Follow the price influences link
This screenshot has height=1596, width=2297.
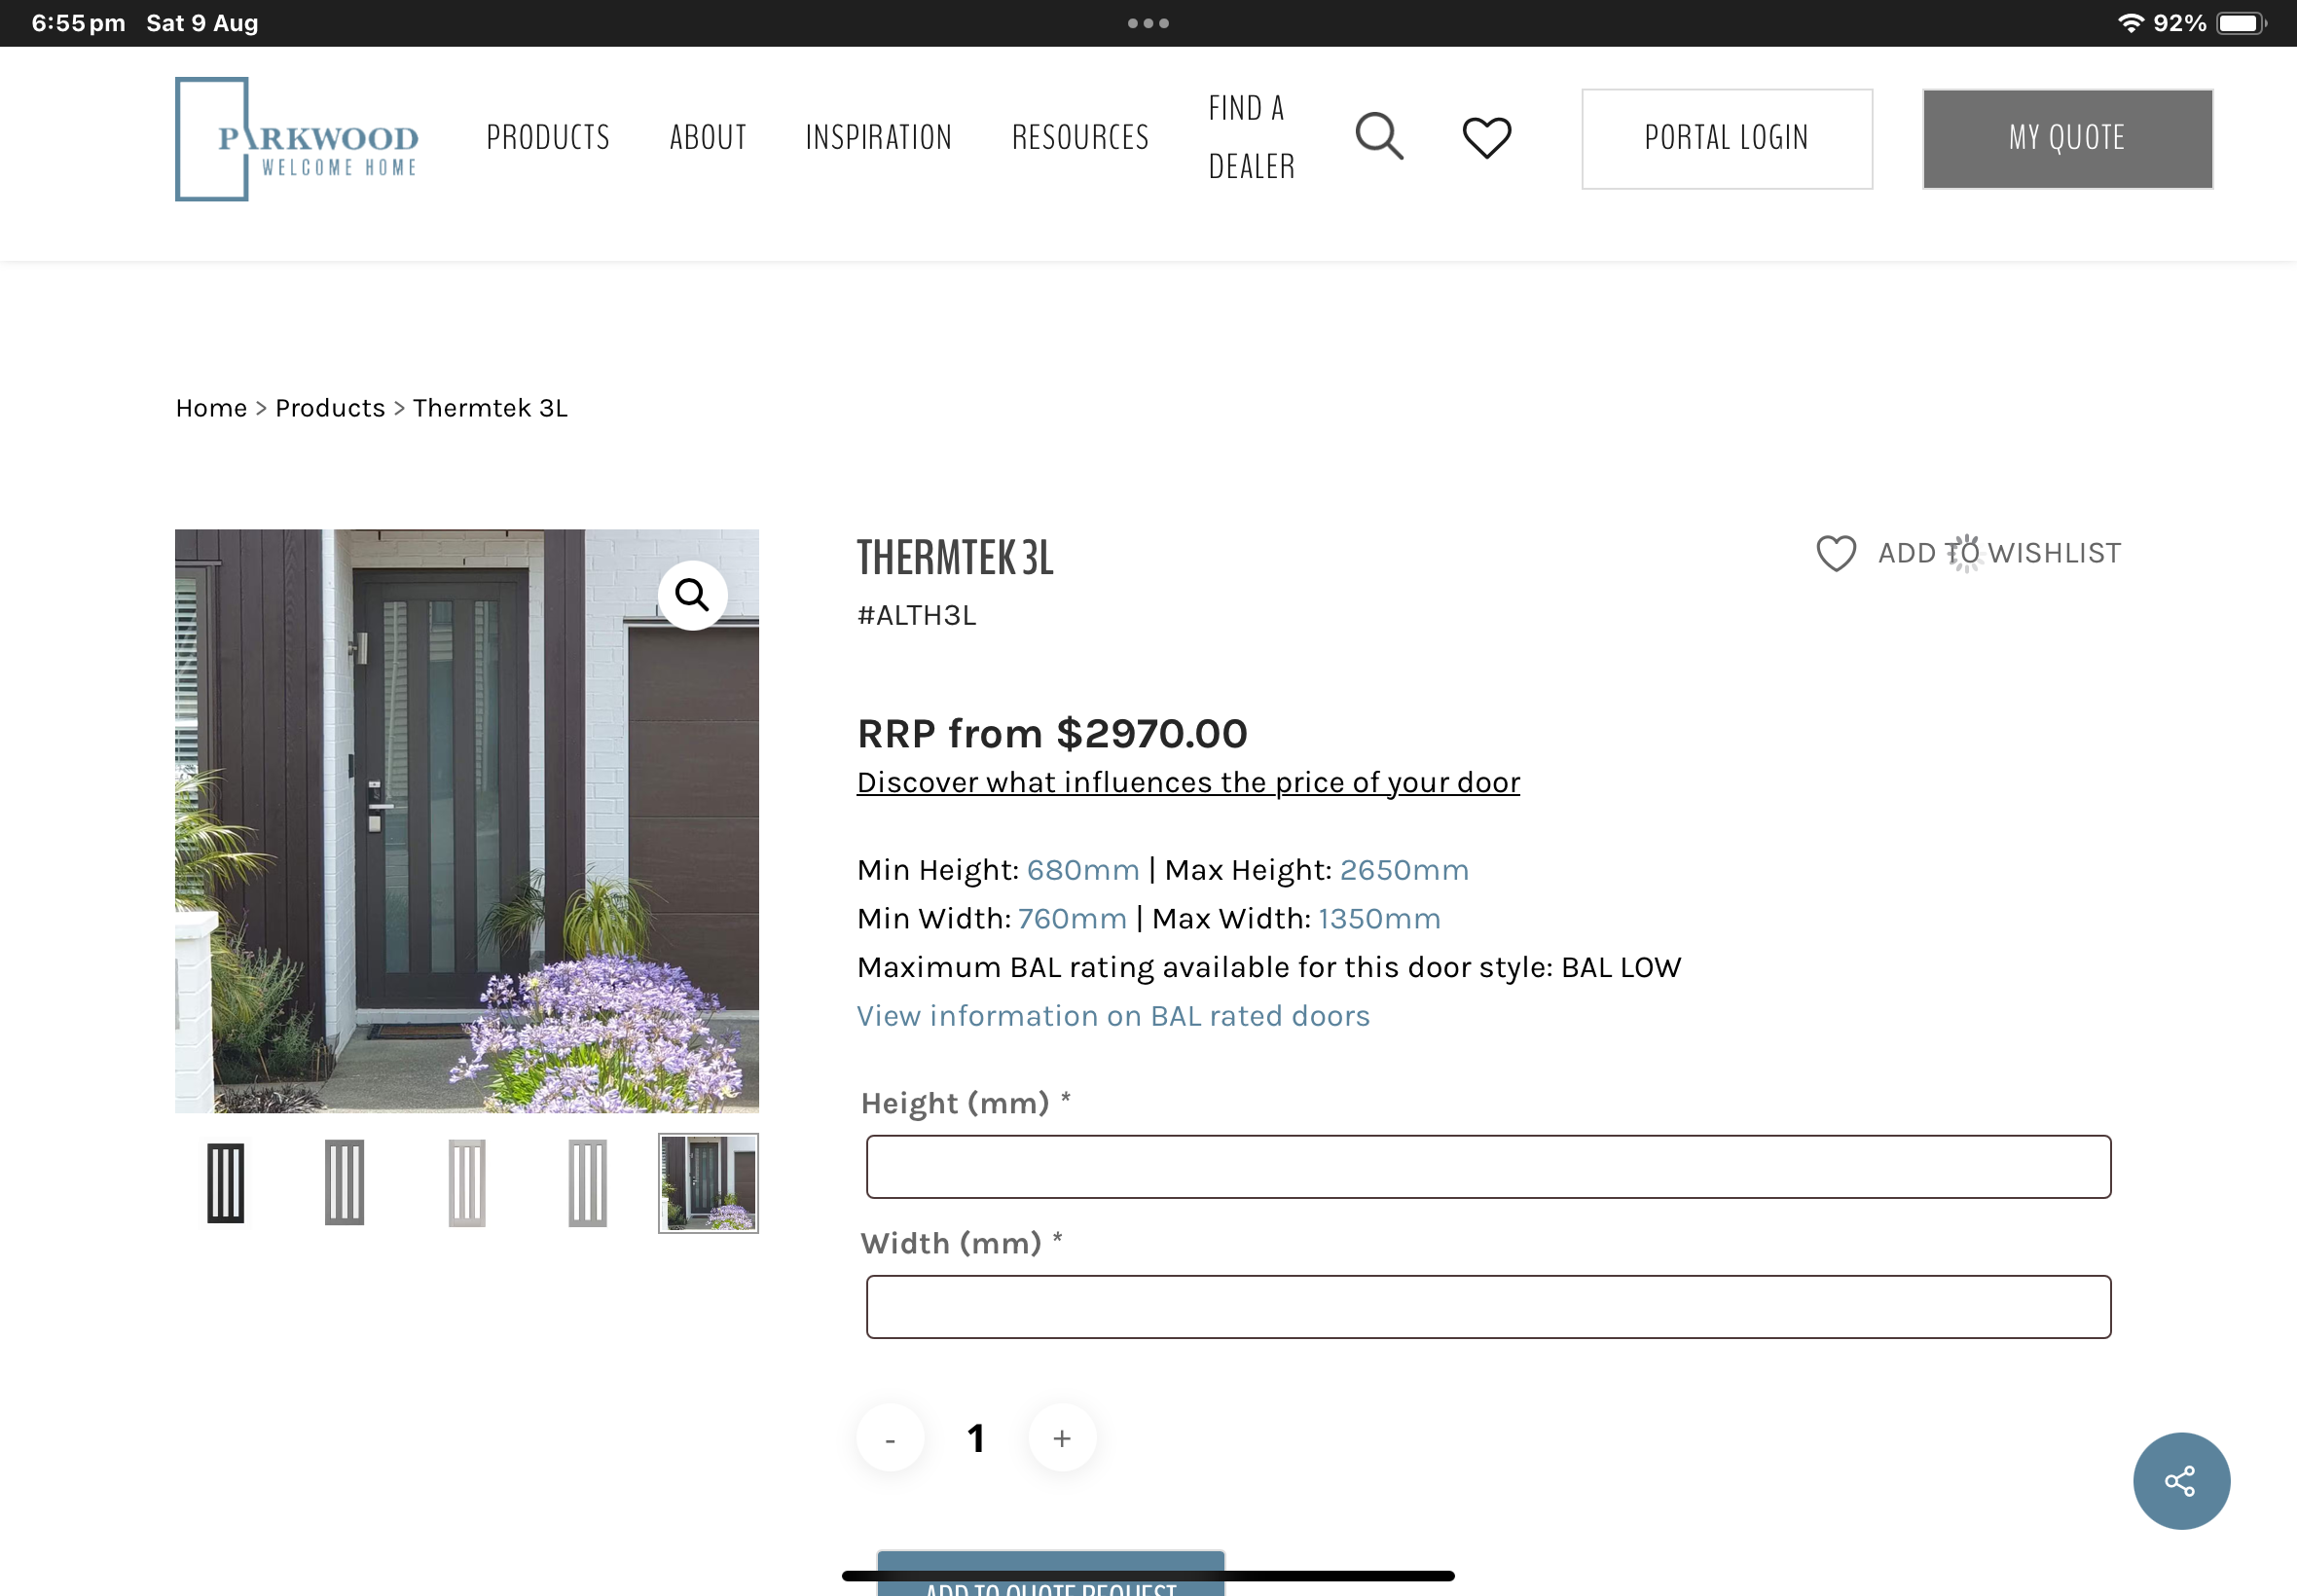1188,782
